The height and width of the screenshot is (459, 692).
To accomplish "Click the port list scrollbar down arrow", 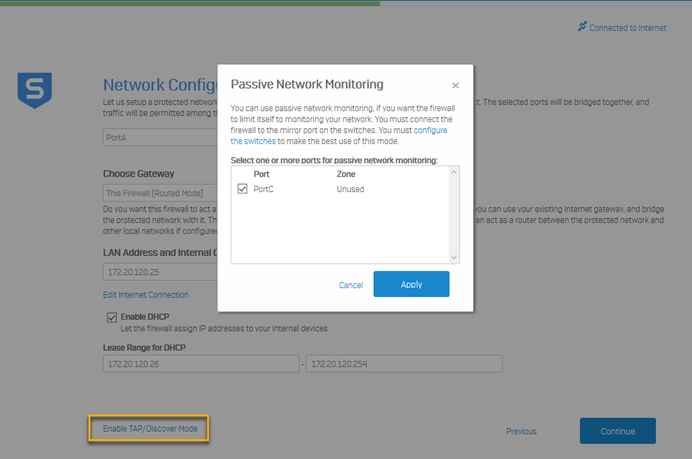I will [454, 257].
